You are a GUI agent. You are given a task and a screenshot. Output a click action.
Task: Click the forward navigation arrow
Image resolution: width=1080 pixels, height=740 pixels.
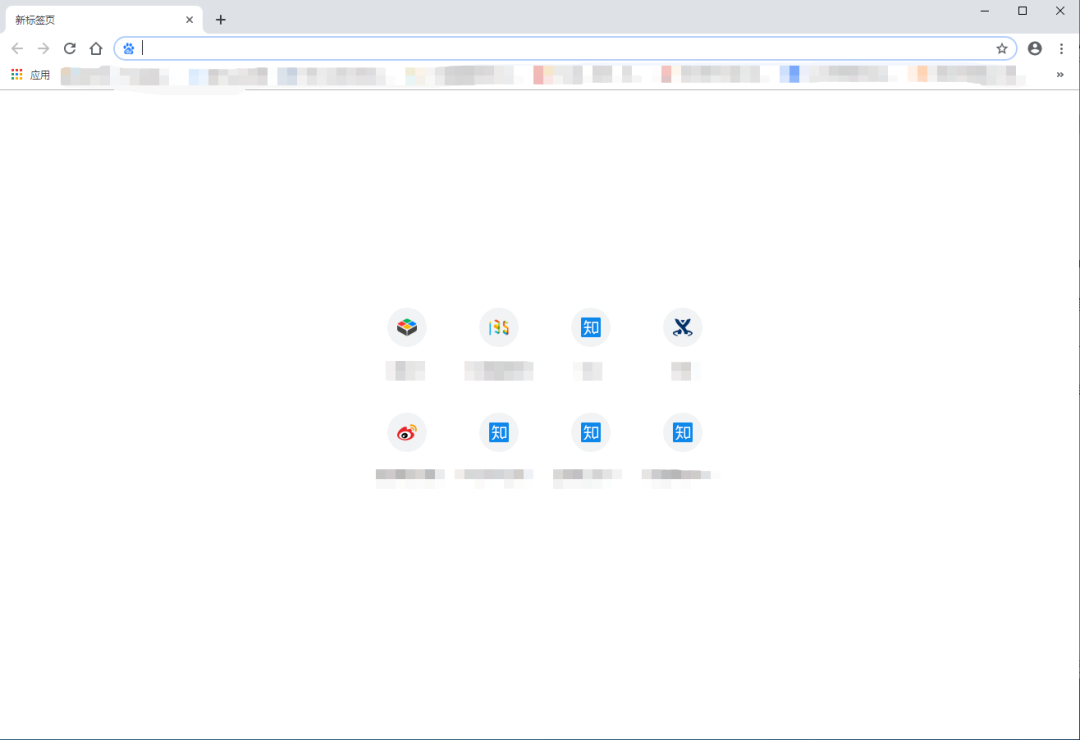43,48
